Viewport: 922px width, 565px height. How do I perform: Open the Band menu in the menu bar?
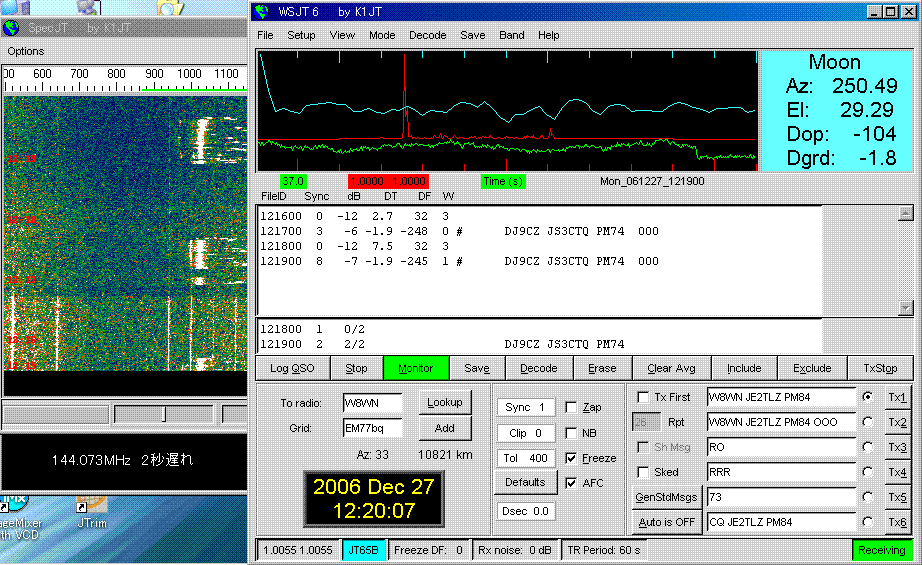click(x=511, y=35)
